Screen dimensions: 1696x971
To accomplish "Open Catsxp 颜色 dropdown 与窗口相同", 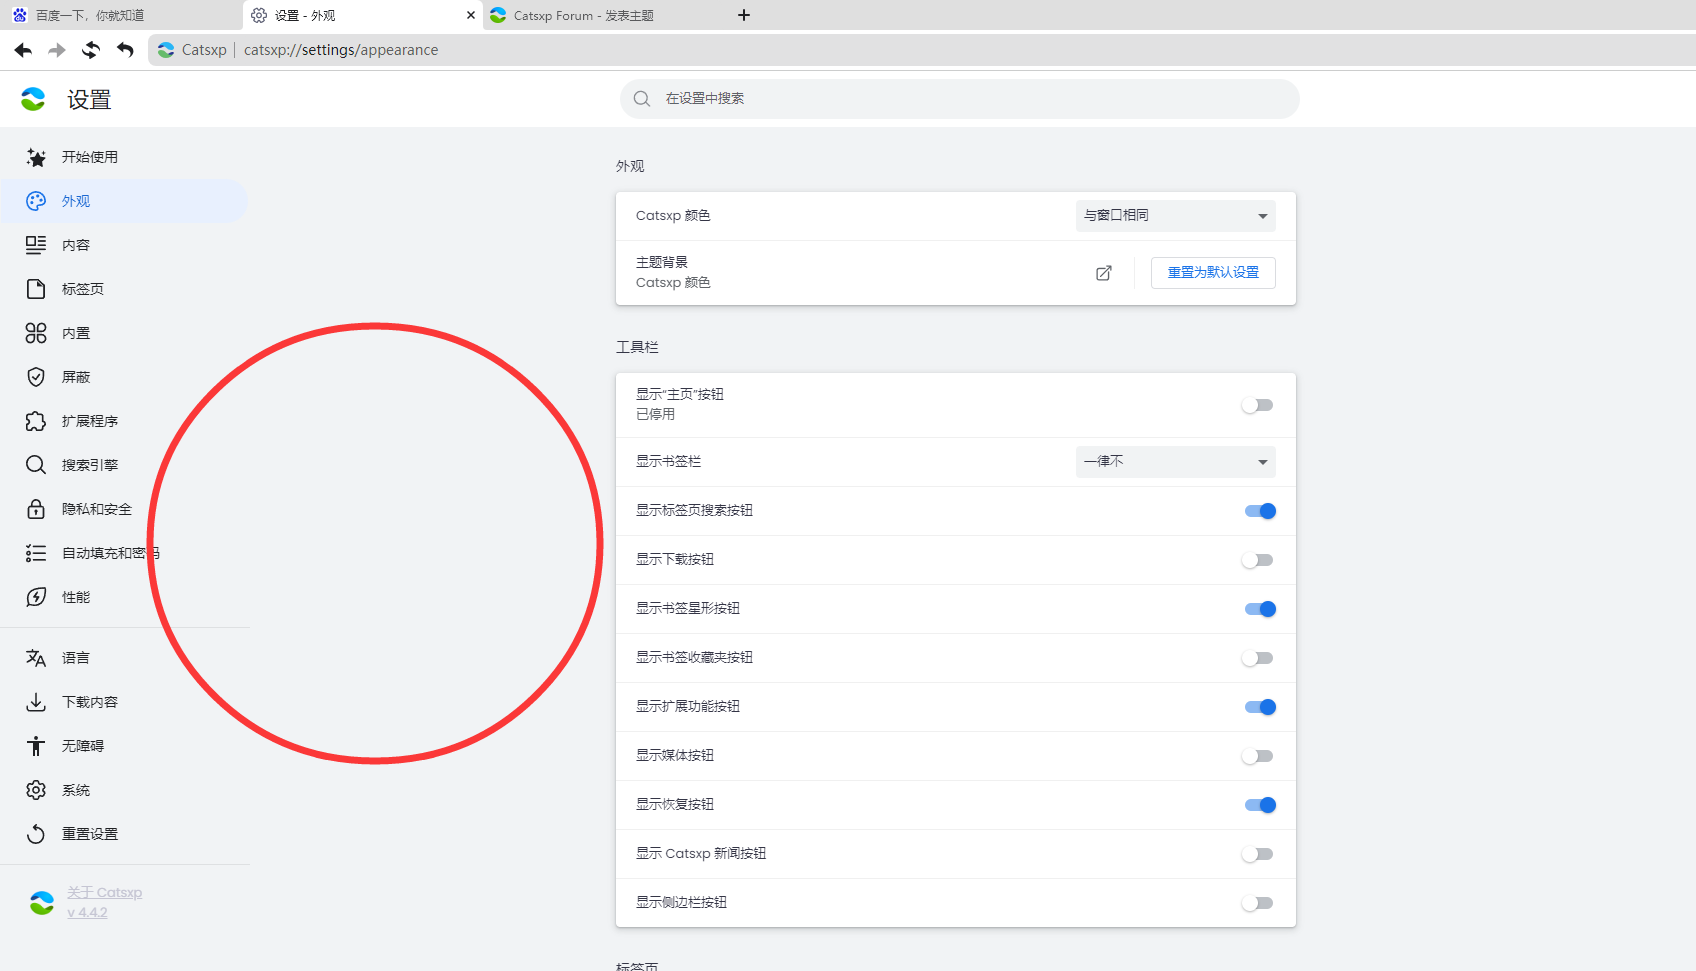I will (1176, 216).
